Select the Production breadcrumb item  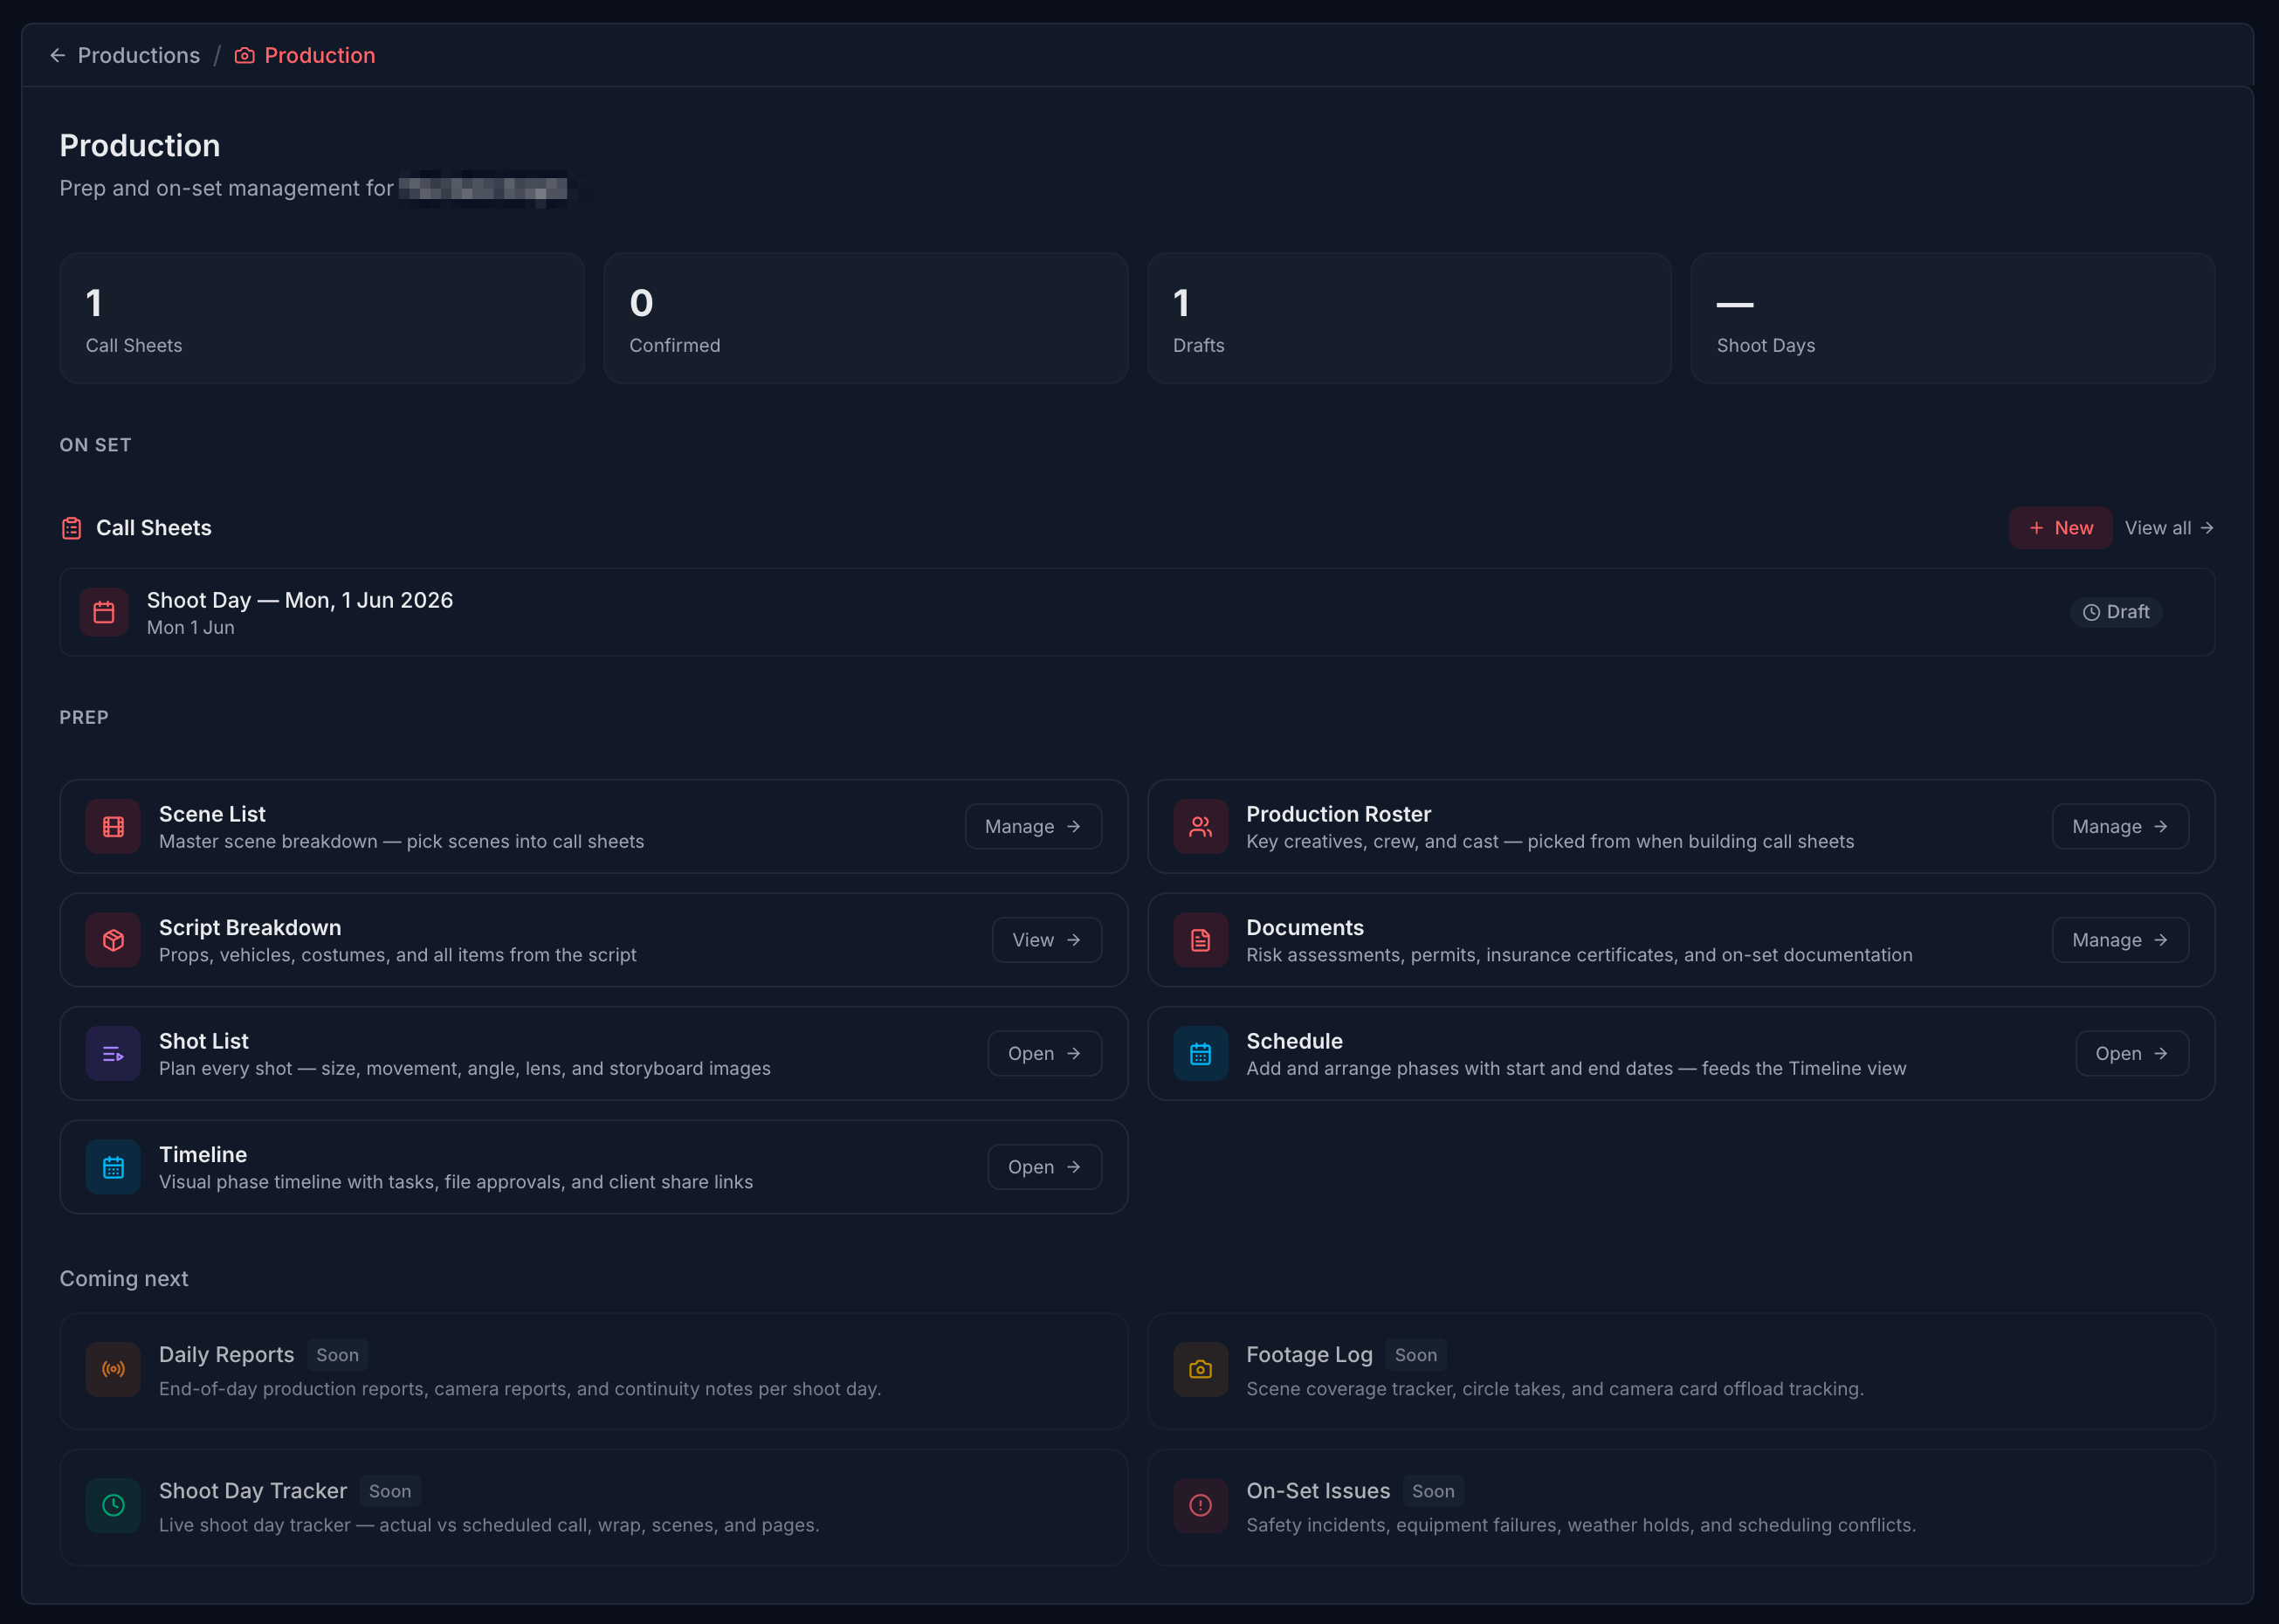319,55
